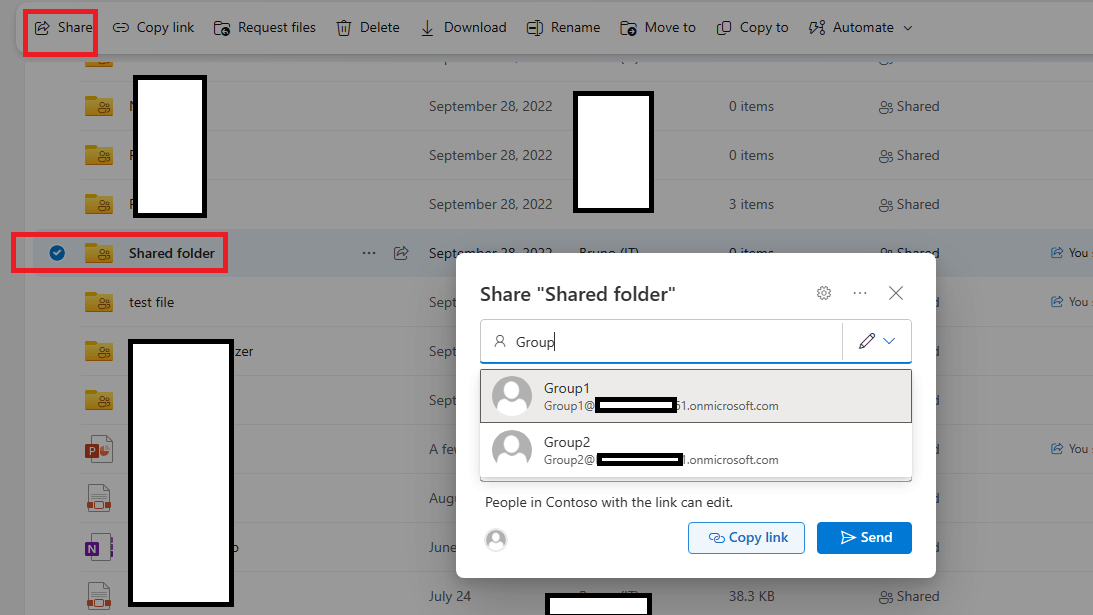Open the test file folder

point(151,303)
